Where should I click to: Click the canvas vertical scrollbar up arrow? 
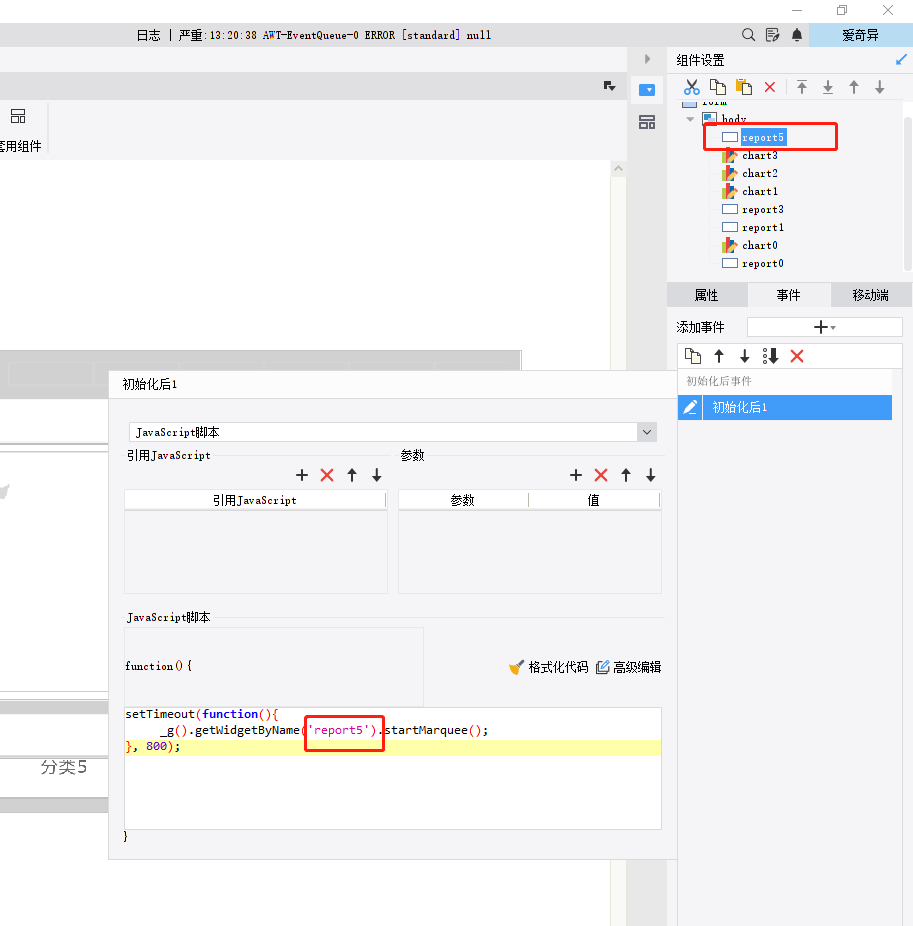(x=618, y=168)
